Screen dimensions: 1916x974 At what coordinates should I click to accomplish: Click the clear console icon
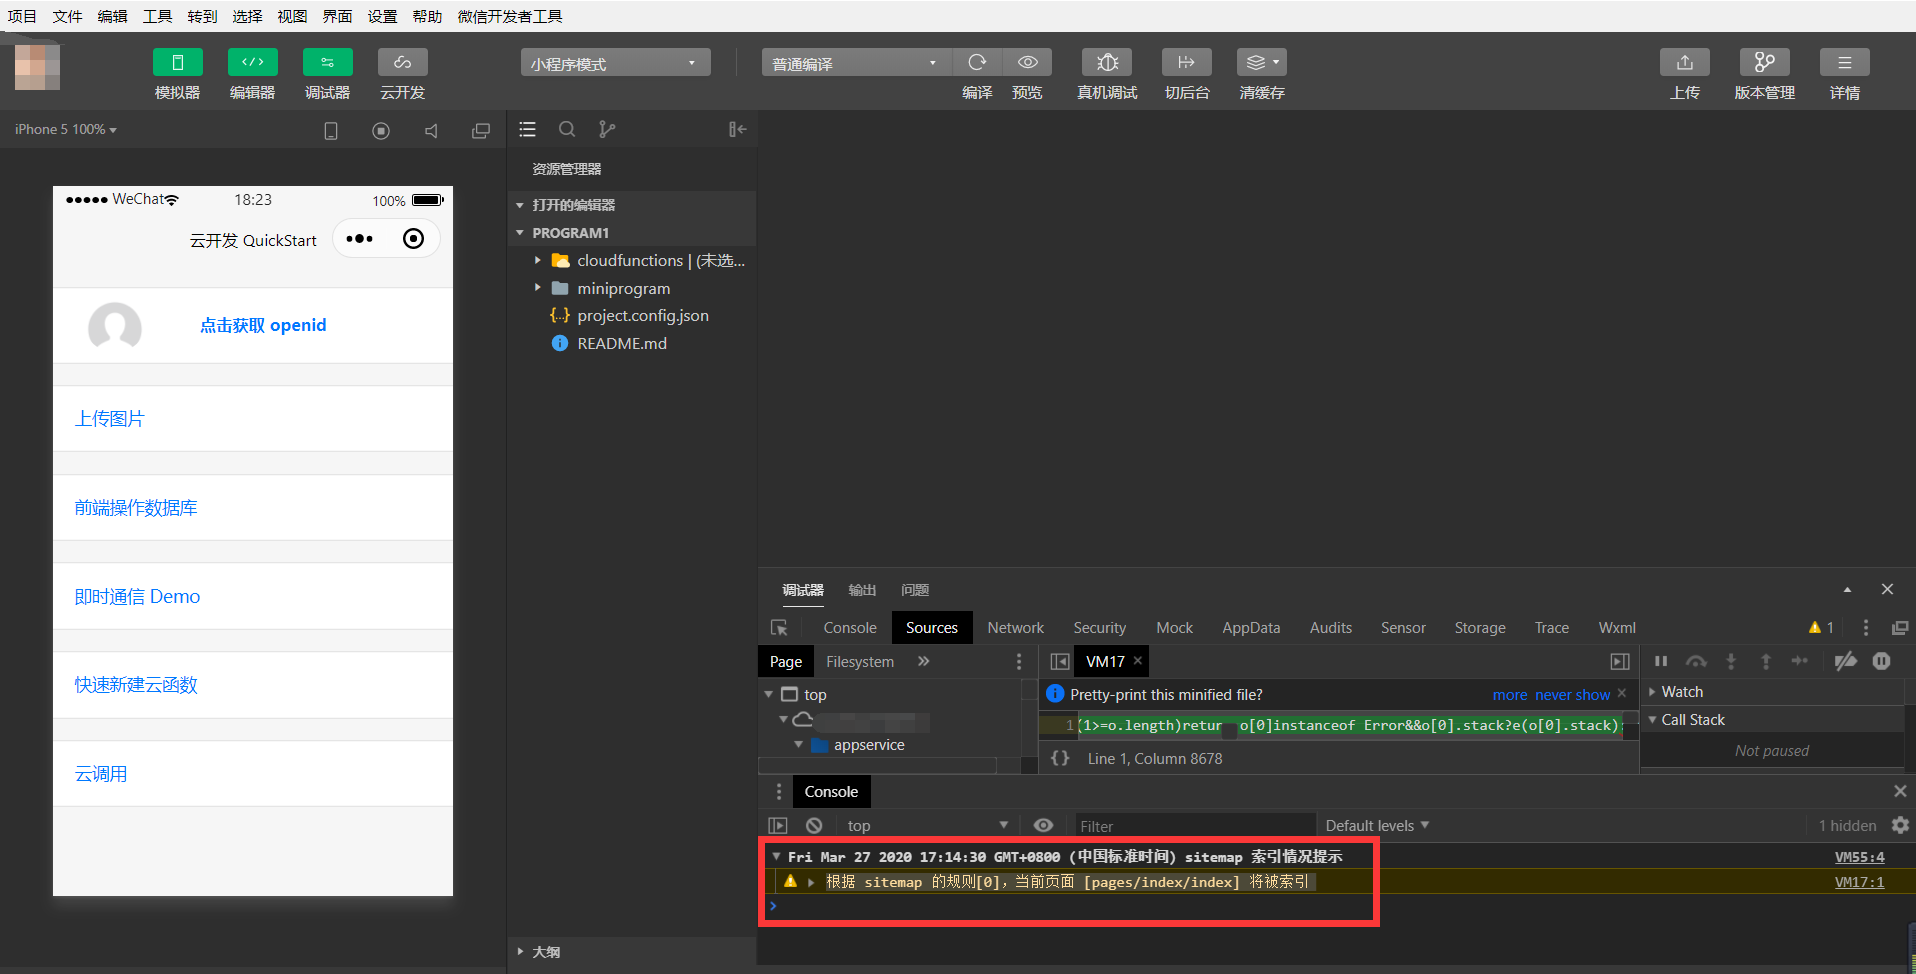click(814, 825)
